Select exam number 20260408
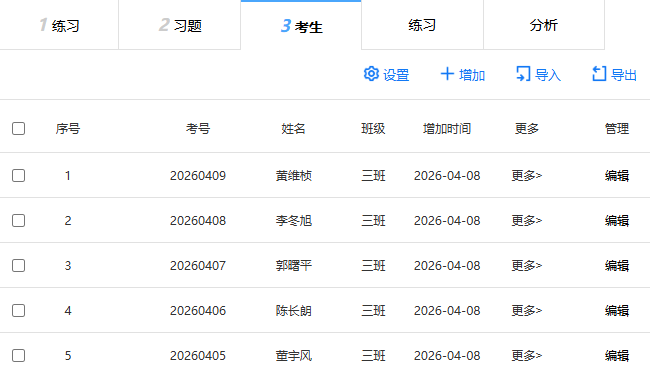This screenshot has height=374, width=650. pos(198,221)
